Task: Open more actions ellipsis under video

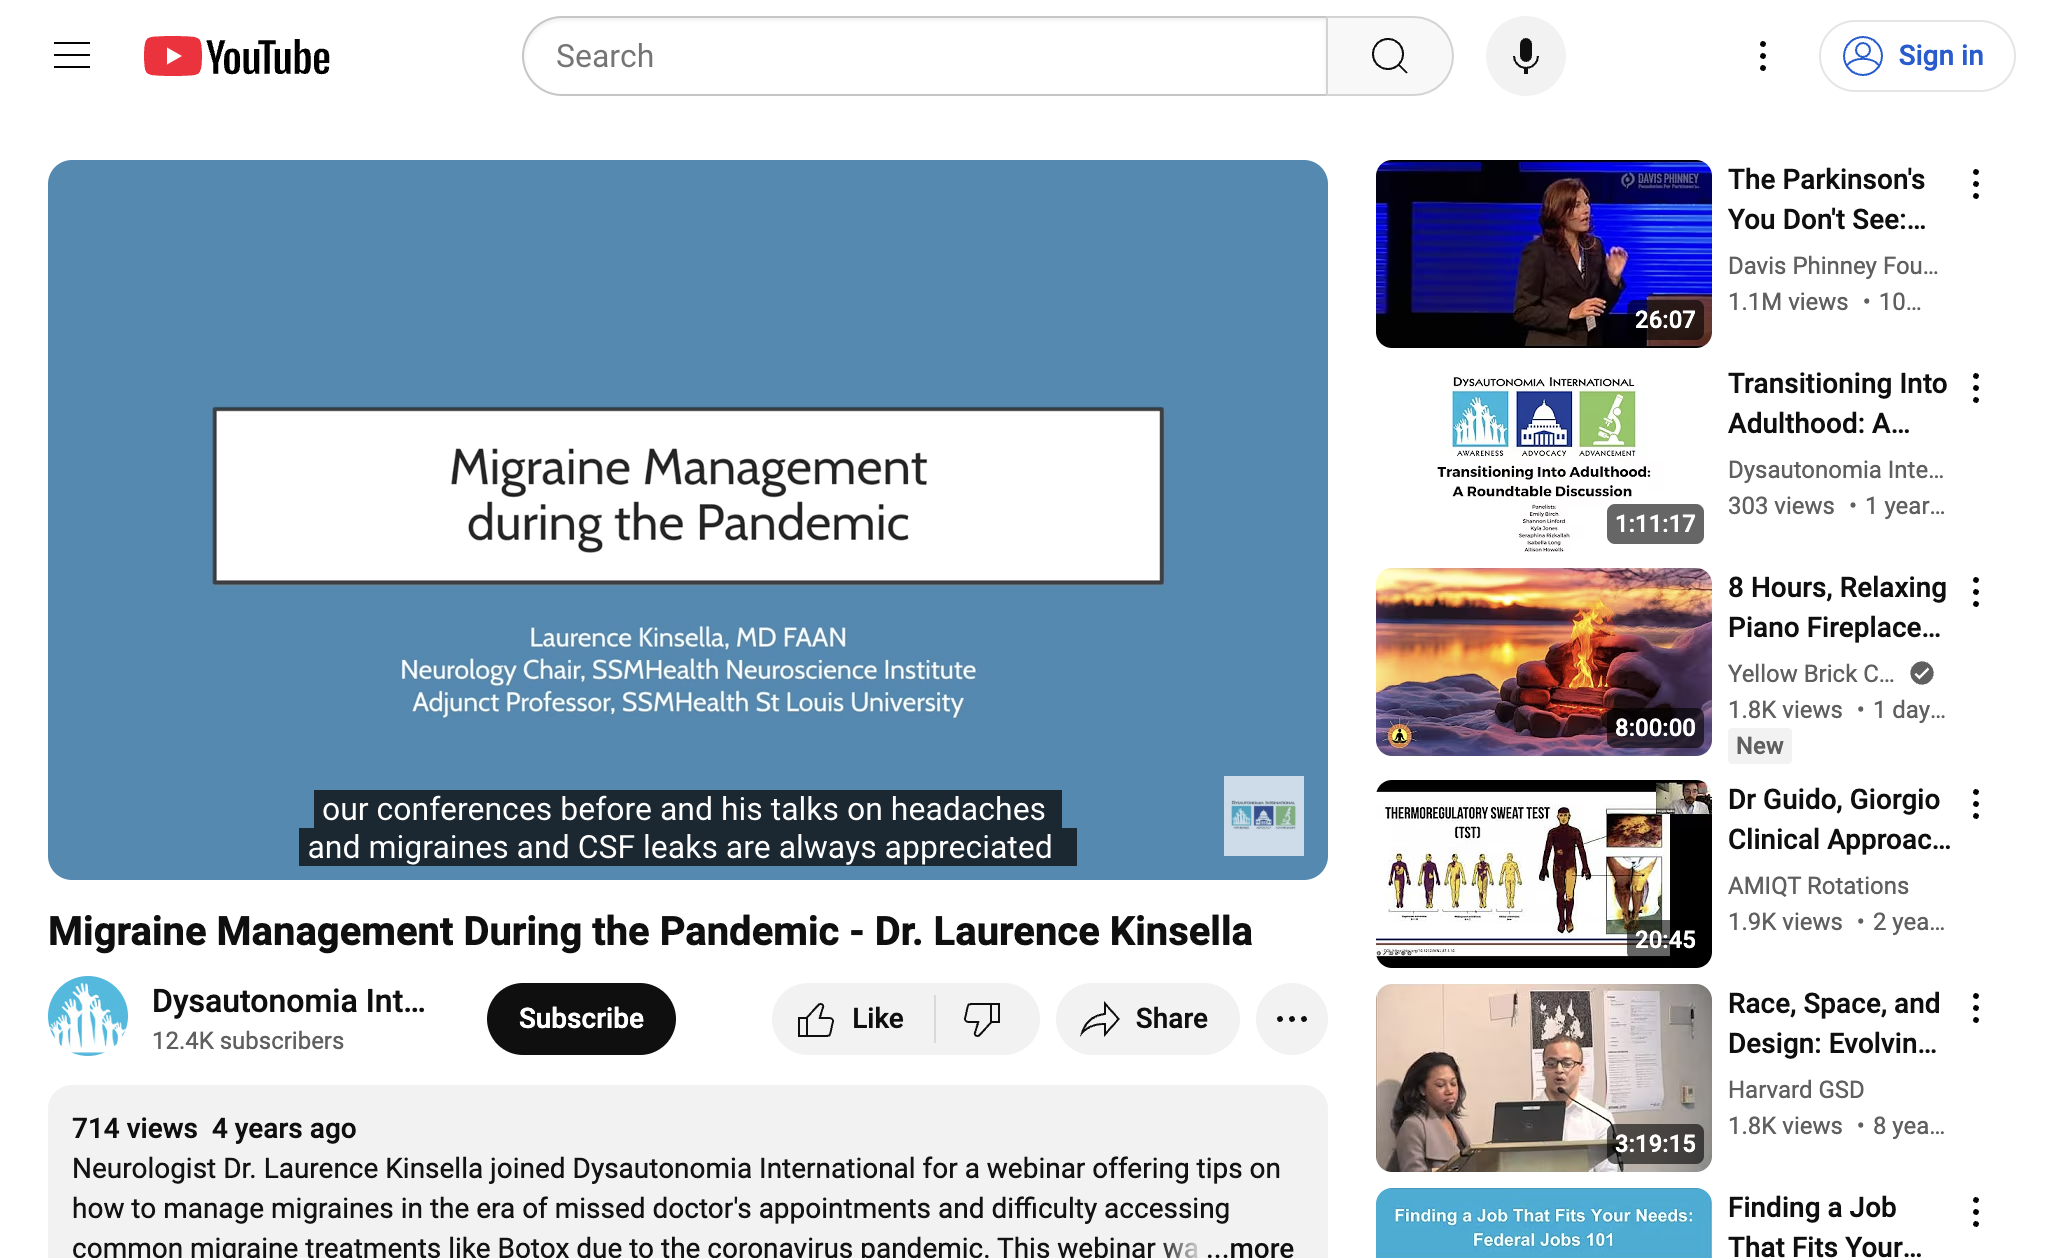Action: click(1291, 1019)
